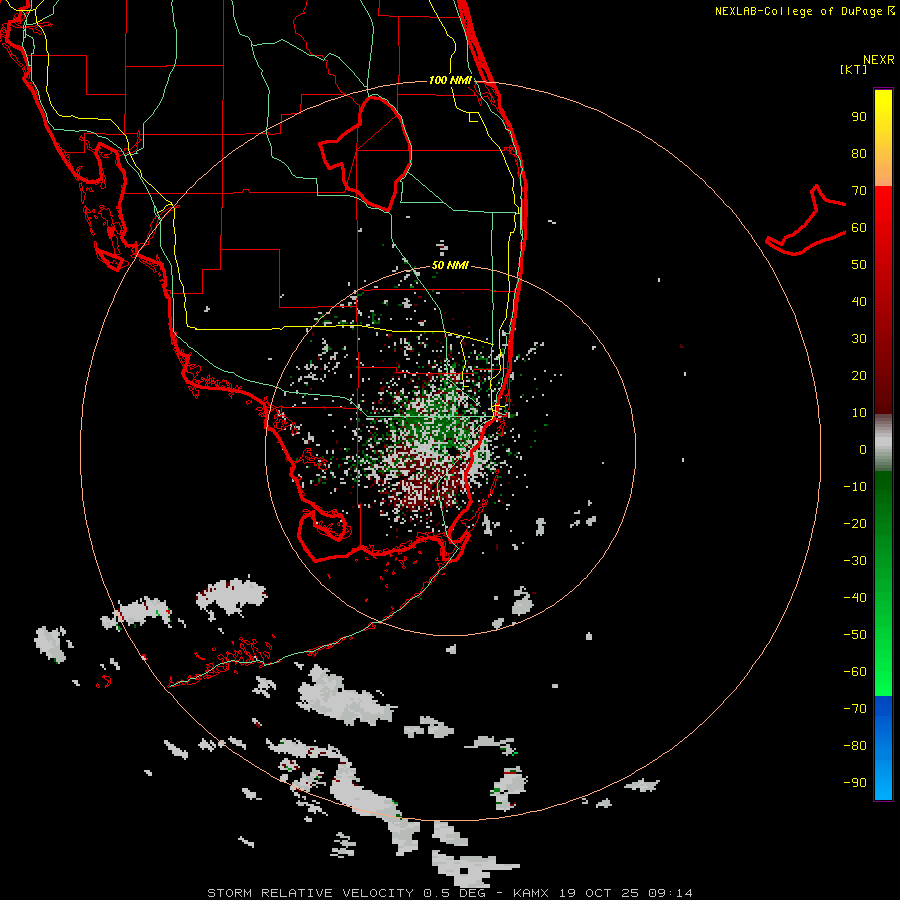
Task: Select the positive 40 knot scale label
Action: pos(859,301)
